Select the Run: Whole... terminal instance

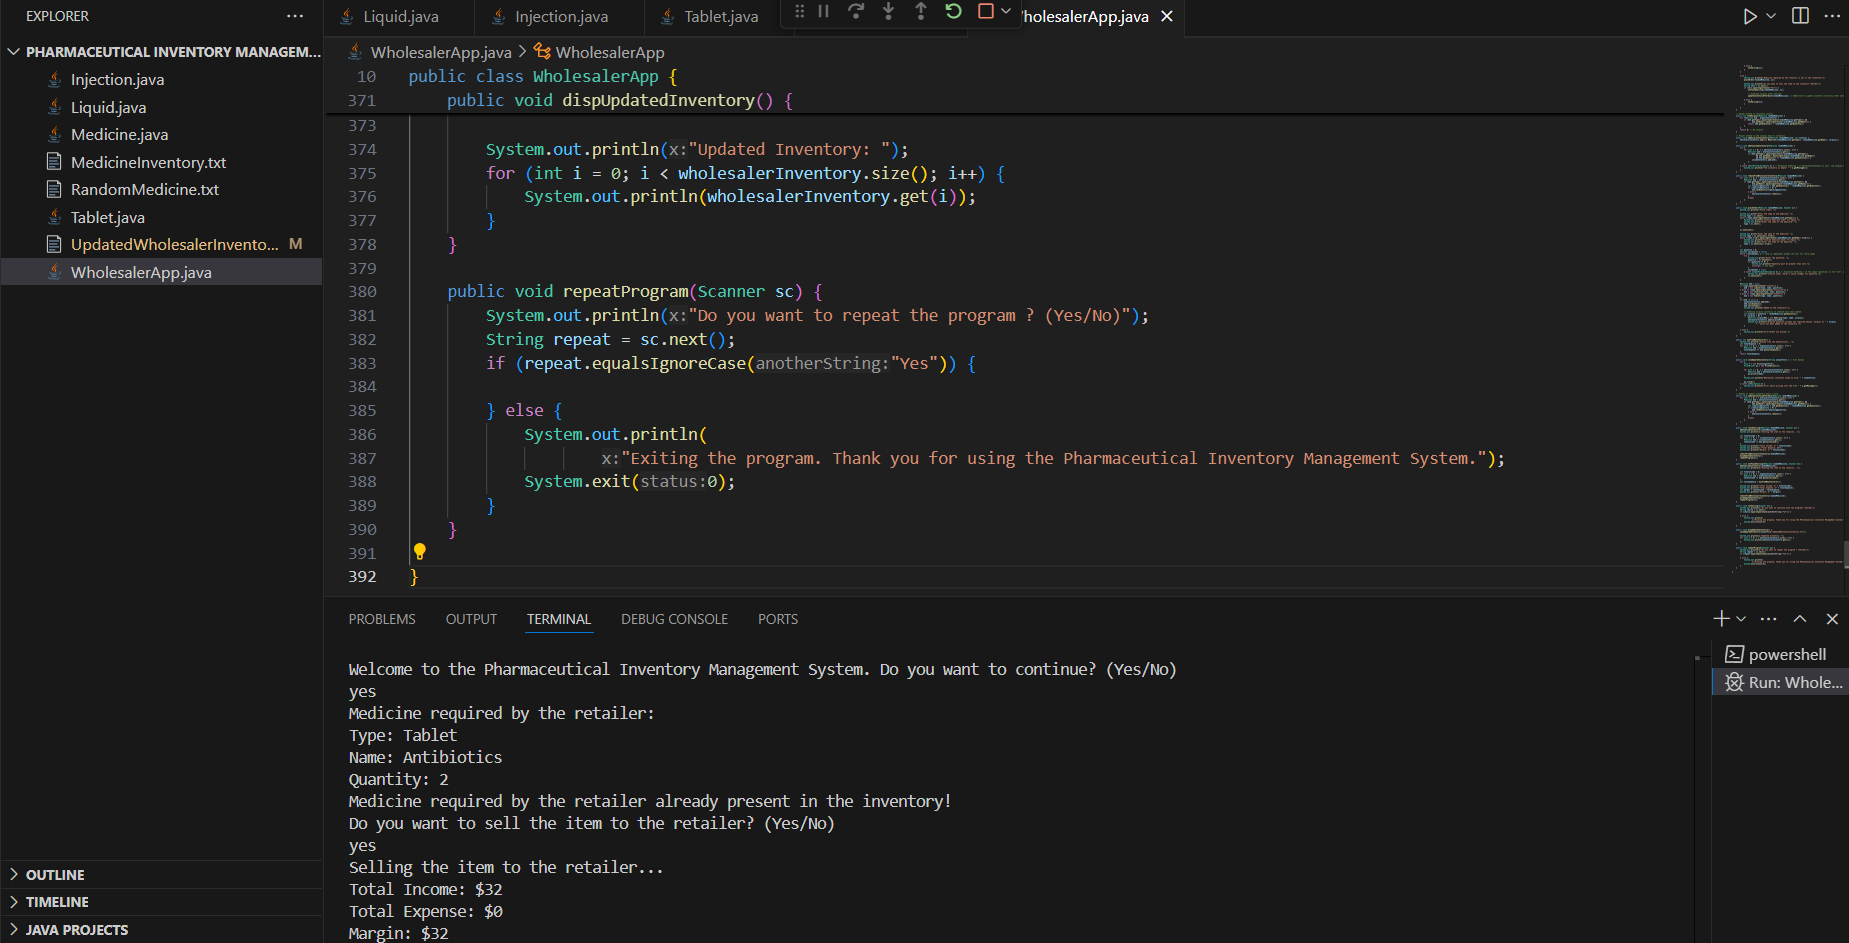pyautogui.click(x=1780, y=682)
